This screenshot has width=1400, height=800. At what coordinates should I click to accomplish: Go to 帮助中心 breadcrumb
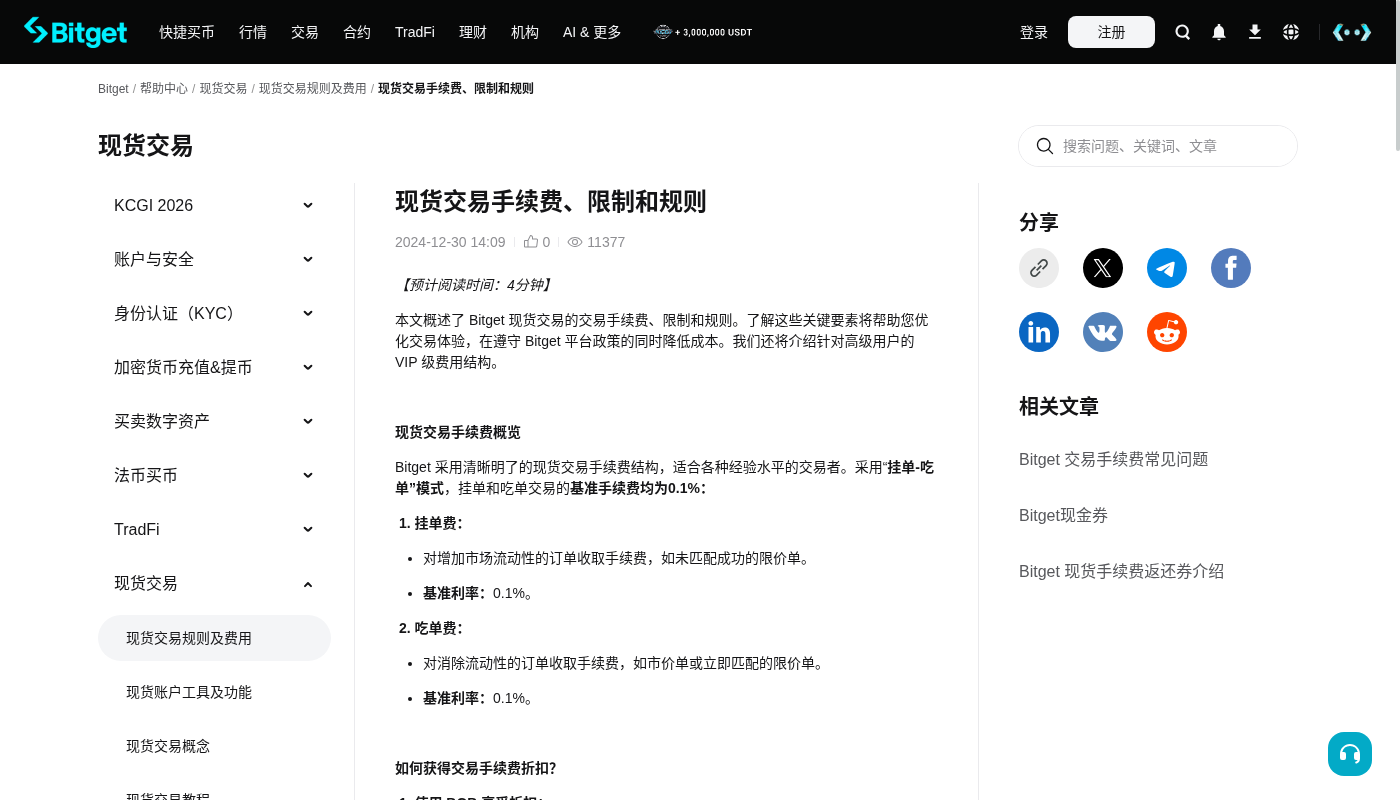[x=164, y=89]
